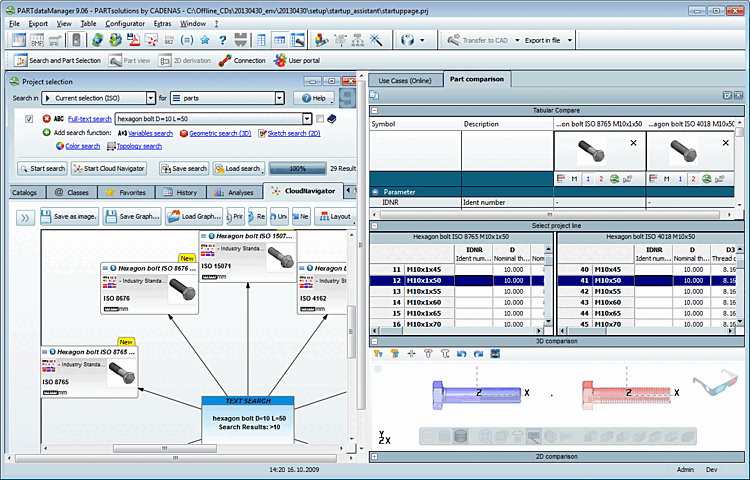The image size is (750, 480).
Task: Click the red remove icon beside Full-text search
Action: pyautogui.click(x=46, y=119)
